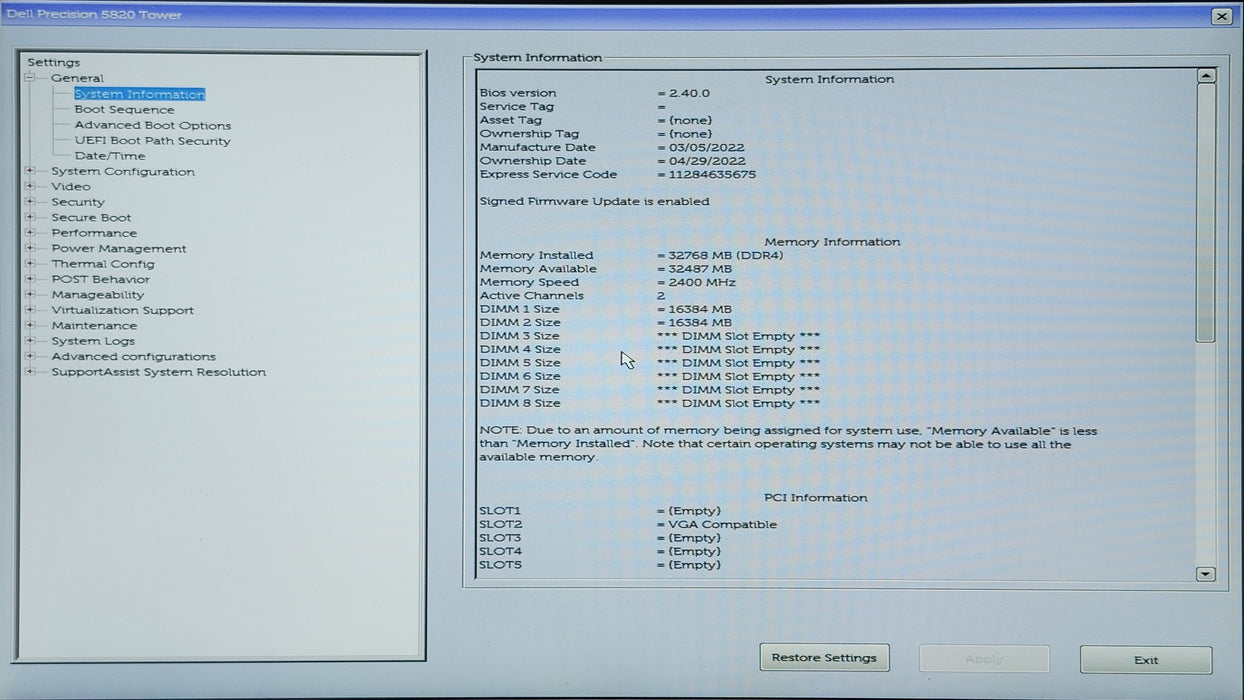1244x700 pixels.
Task: Click the scroll up arrow
Action: point(1205,76)
